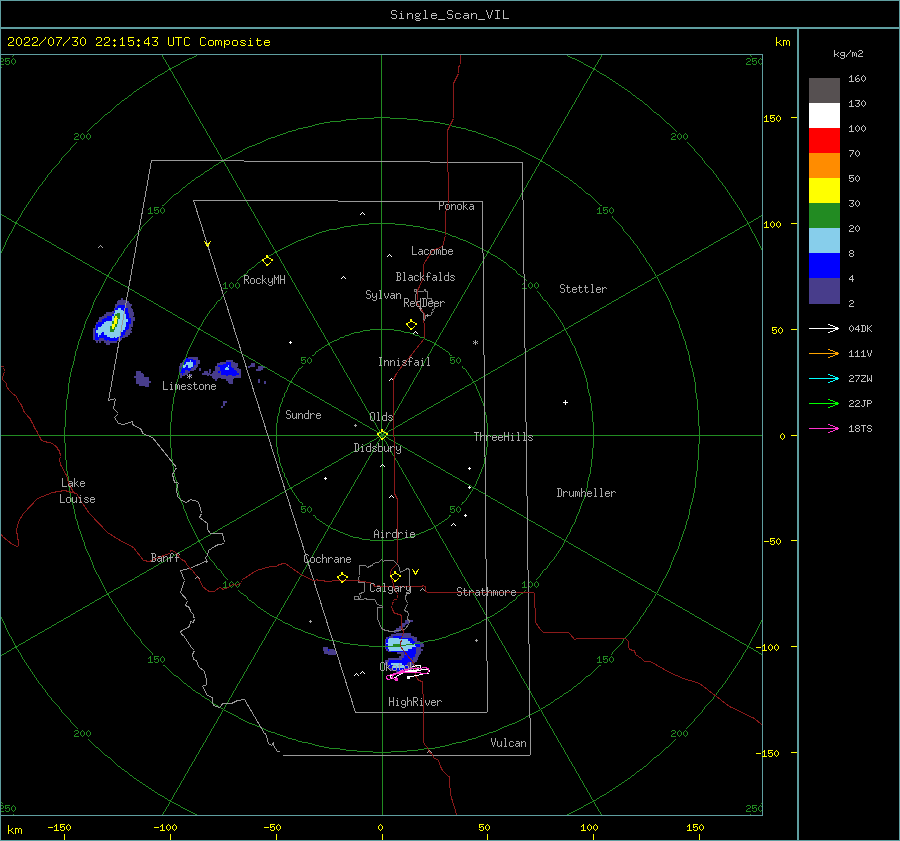Pick the red 70-100 legend swatch
The width and height of the screenshot is (900, 841).
coord(824,141)
